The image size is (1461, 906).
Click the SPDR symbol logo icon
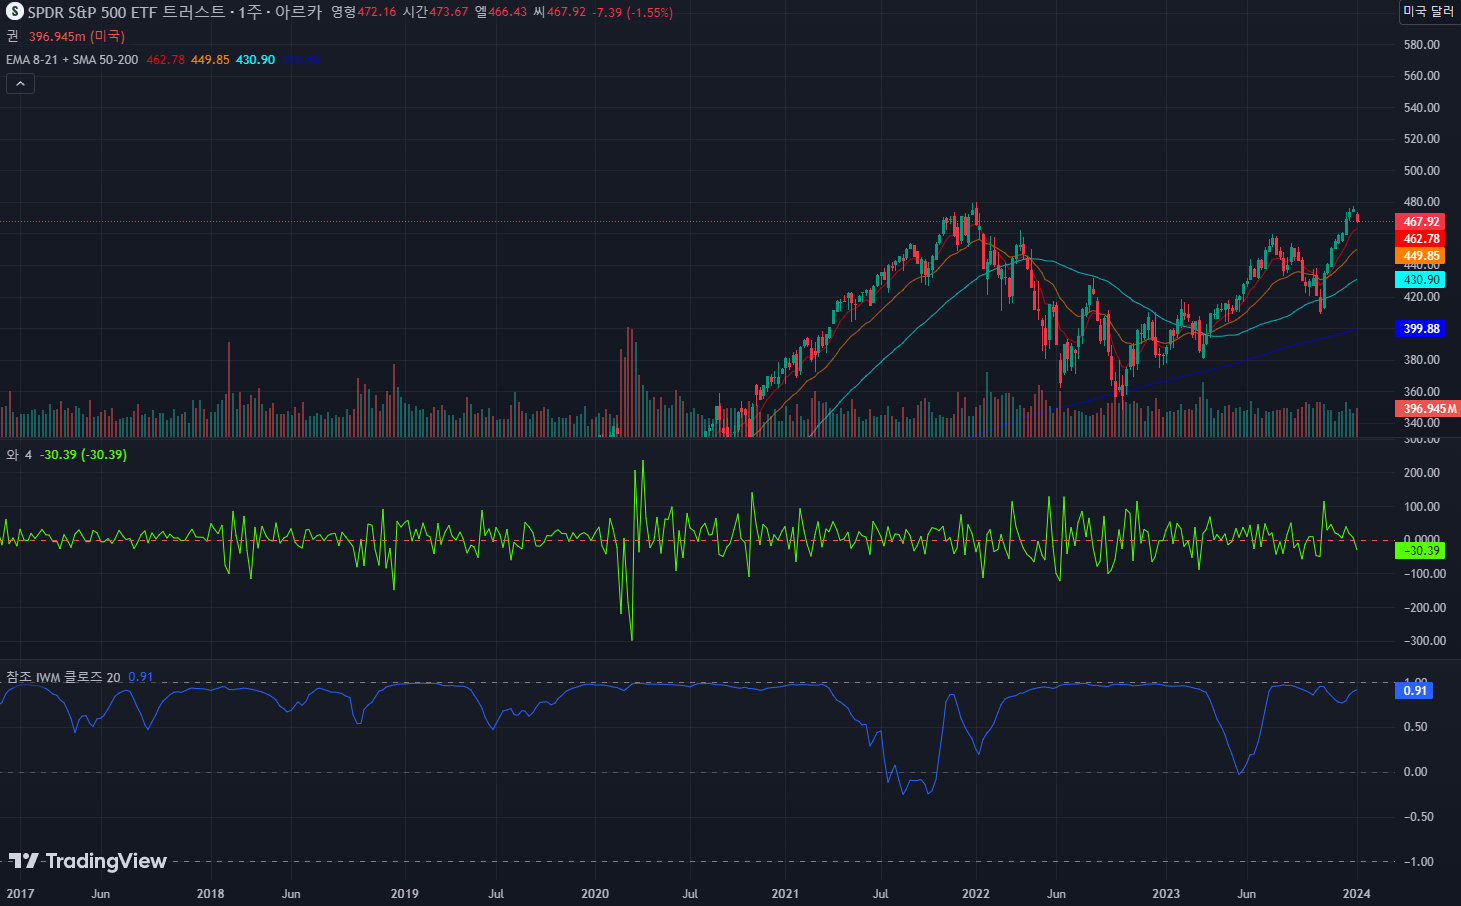point(15,12)
